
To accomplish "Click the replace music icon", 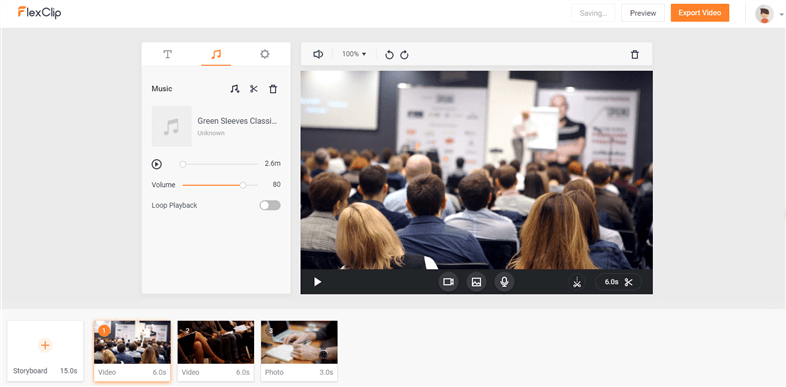I will 235,89.
